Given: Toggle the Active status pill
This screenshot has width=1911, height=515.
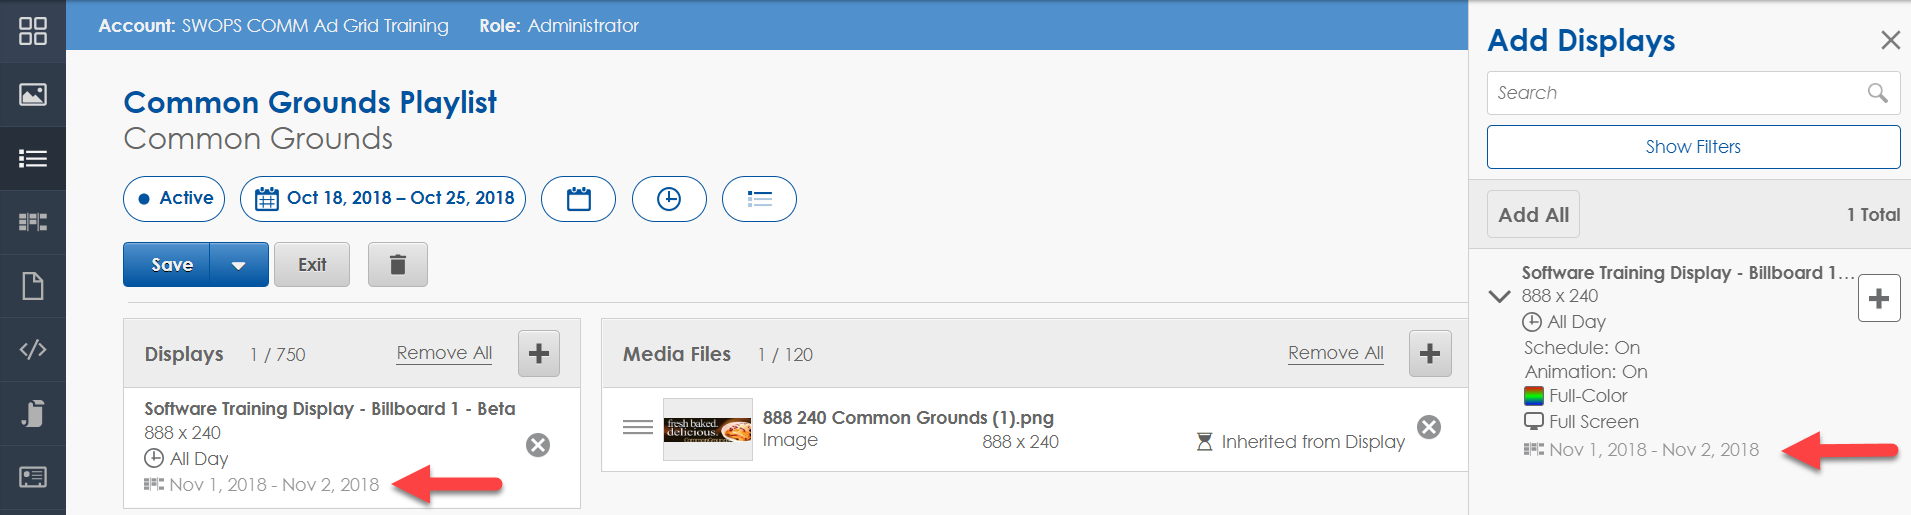Looking at the screenshot, I should pos(174,199).
